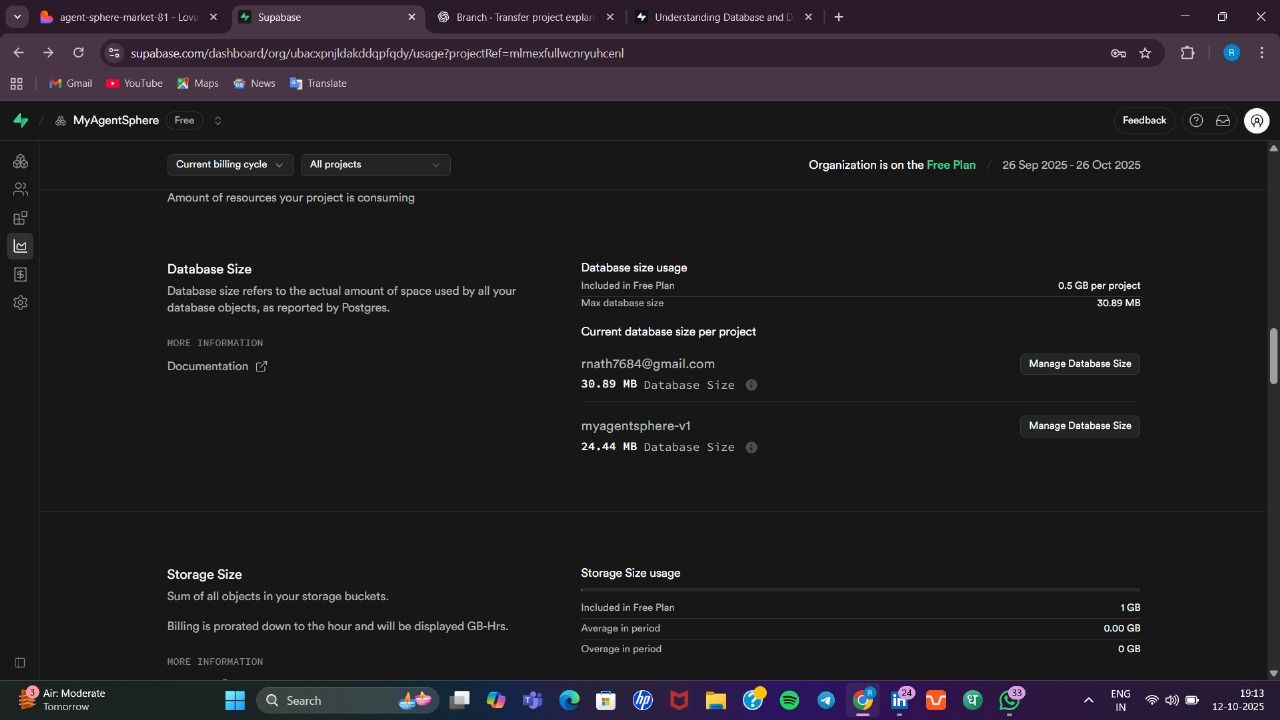Open the saved passwords key icon

(x=1118, y=53)
